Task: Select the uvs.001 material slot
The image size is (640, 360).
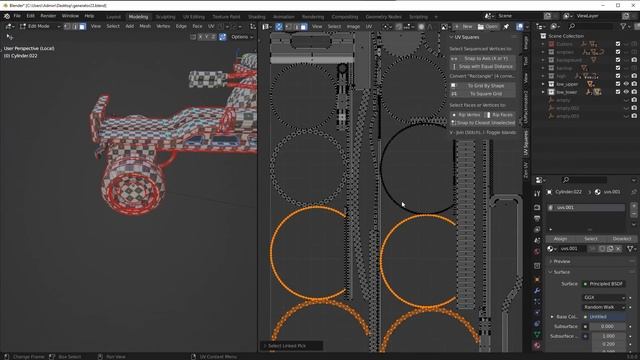Action: [x=586, y=208]
